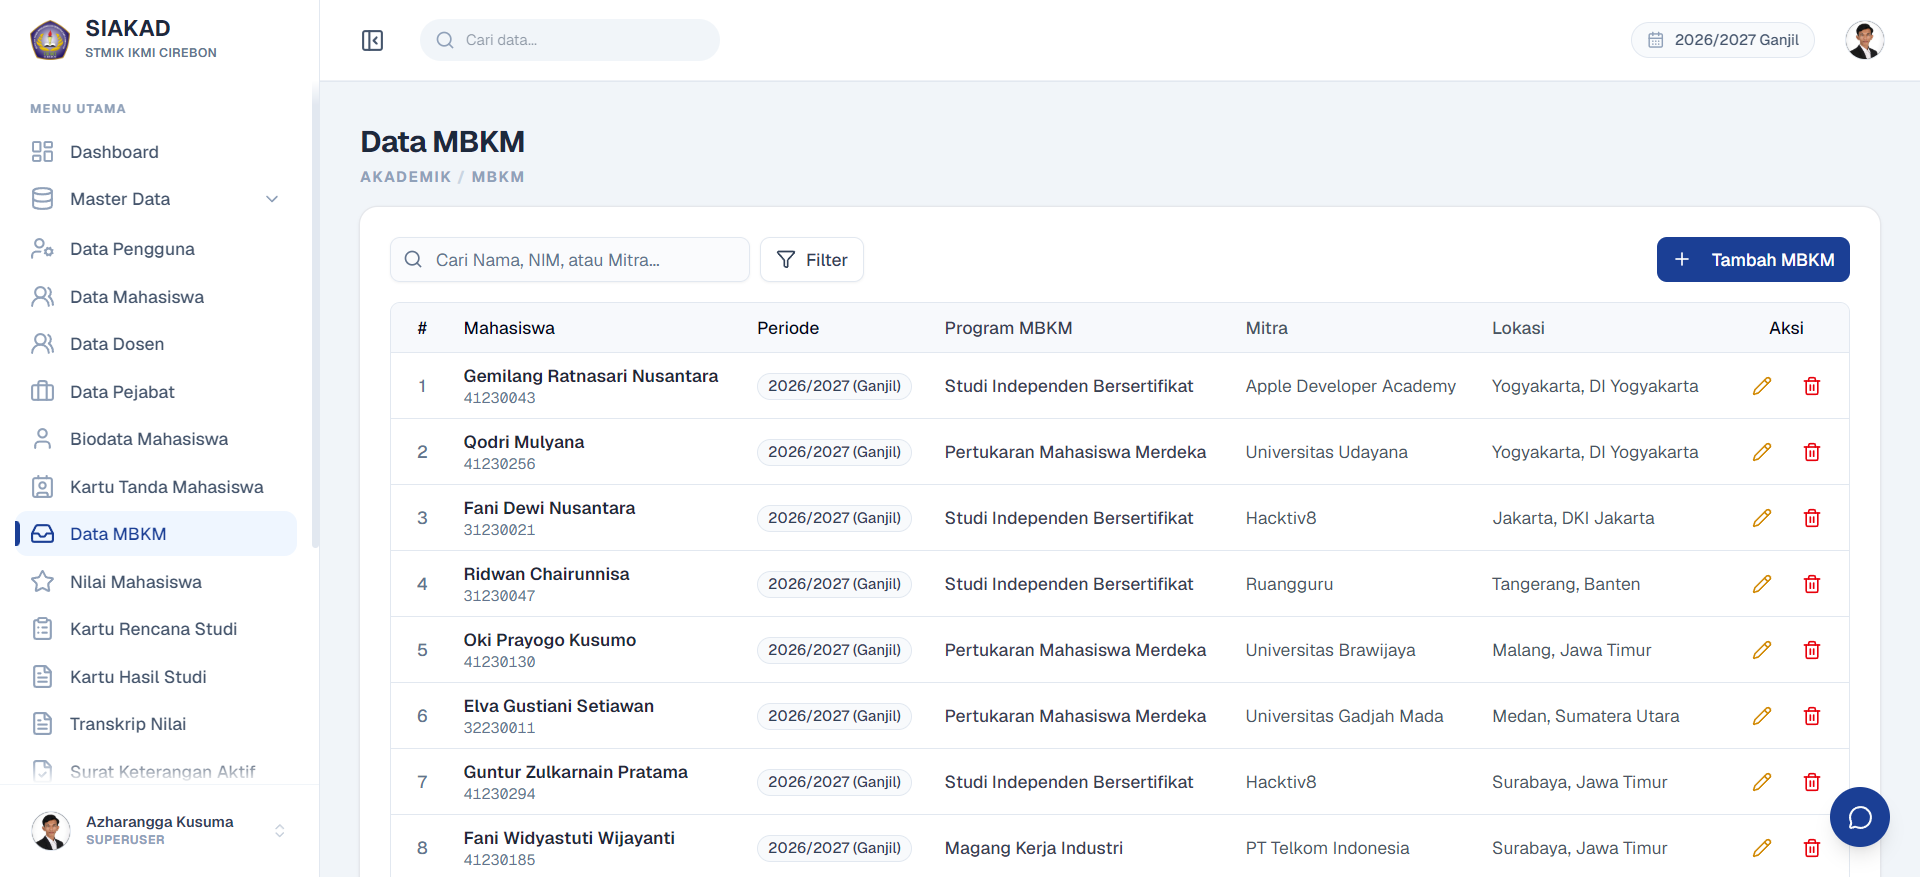Click the Medan, Sumatera Utara location
The image size is (1920, 877).
pos(1585,716)
